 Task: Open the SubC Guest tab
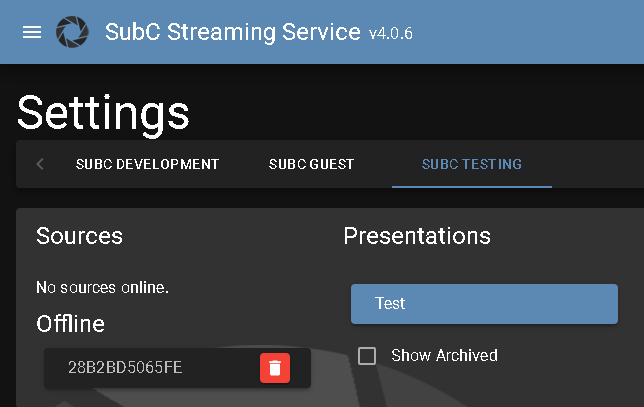(x=311, y=164)
